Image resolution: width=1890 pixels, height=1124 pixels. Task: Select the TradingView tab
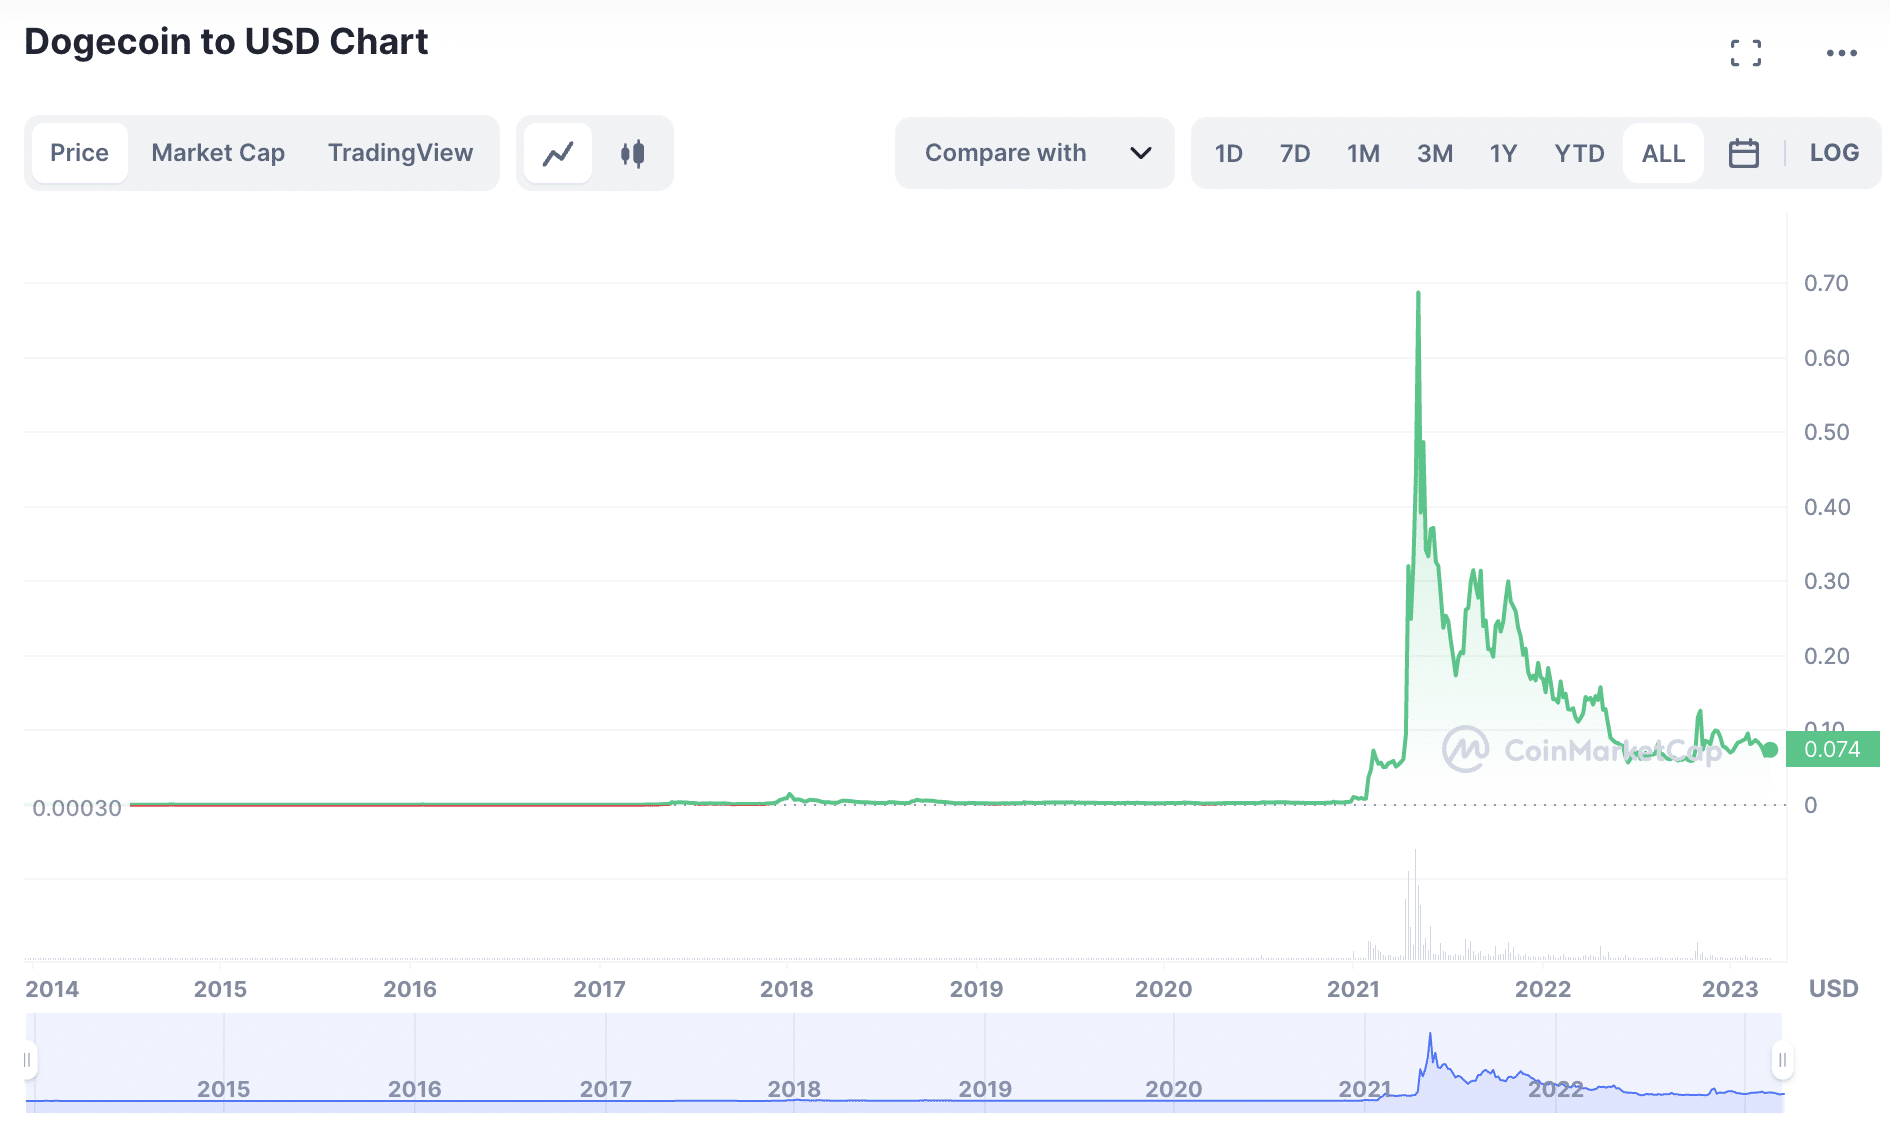coord(400,153)
